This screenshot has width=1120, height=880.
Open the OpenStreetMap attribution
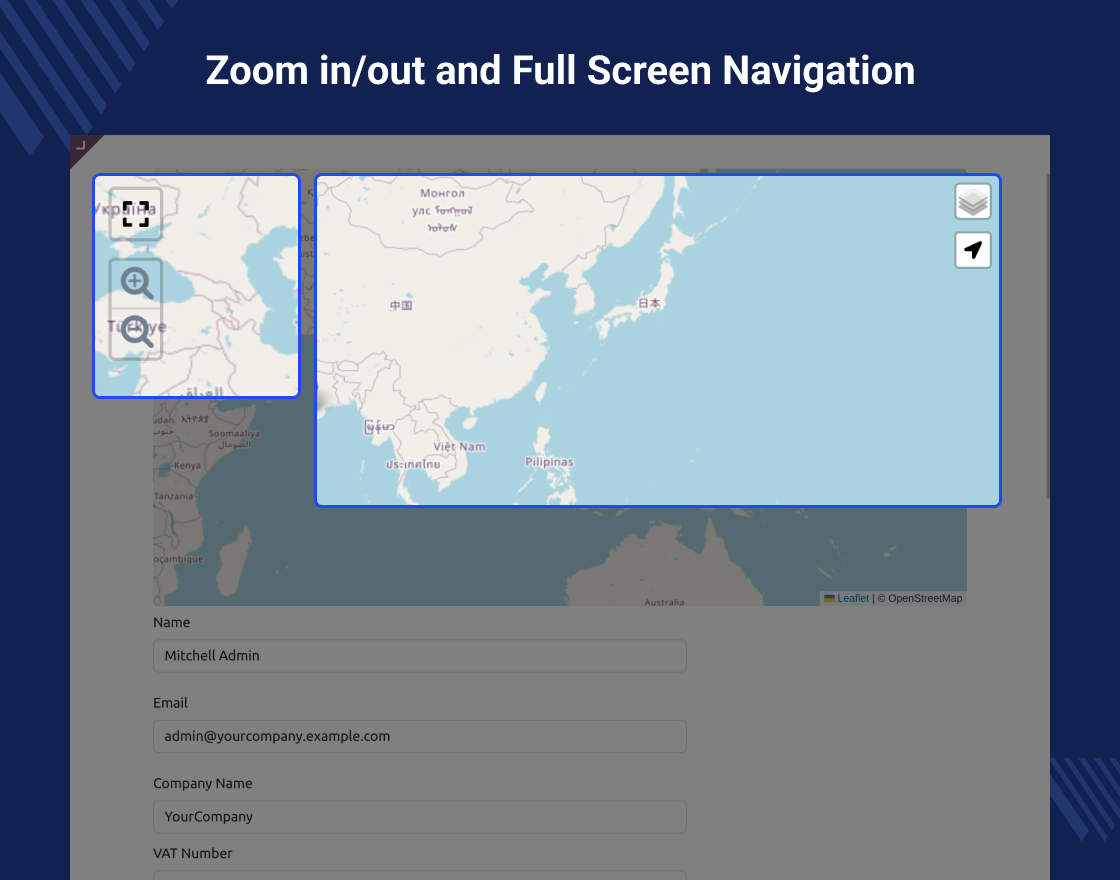point(925,599)
